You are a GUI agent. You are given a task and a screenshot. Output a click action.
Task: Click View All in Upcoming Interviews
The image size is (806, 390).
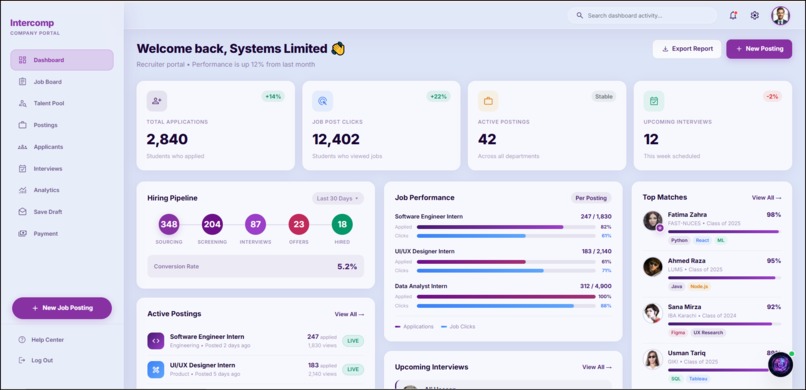597,367
